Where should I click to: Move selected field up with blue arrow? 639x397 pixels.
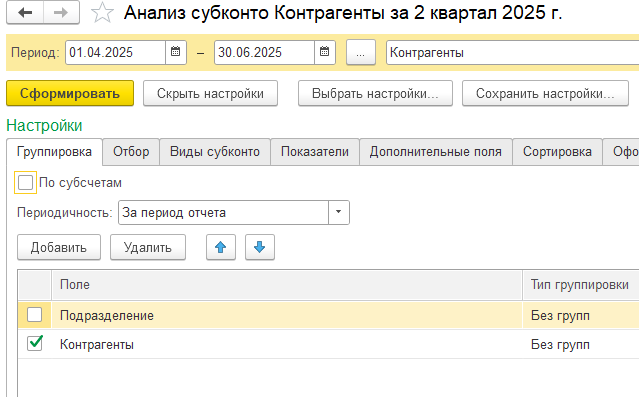pos(220,247)
